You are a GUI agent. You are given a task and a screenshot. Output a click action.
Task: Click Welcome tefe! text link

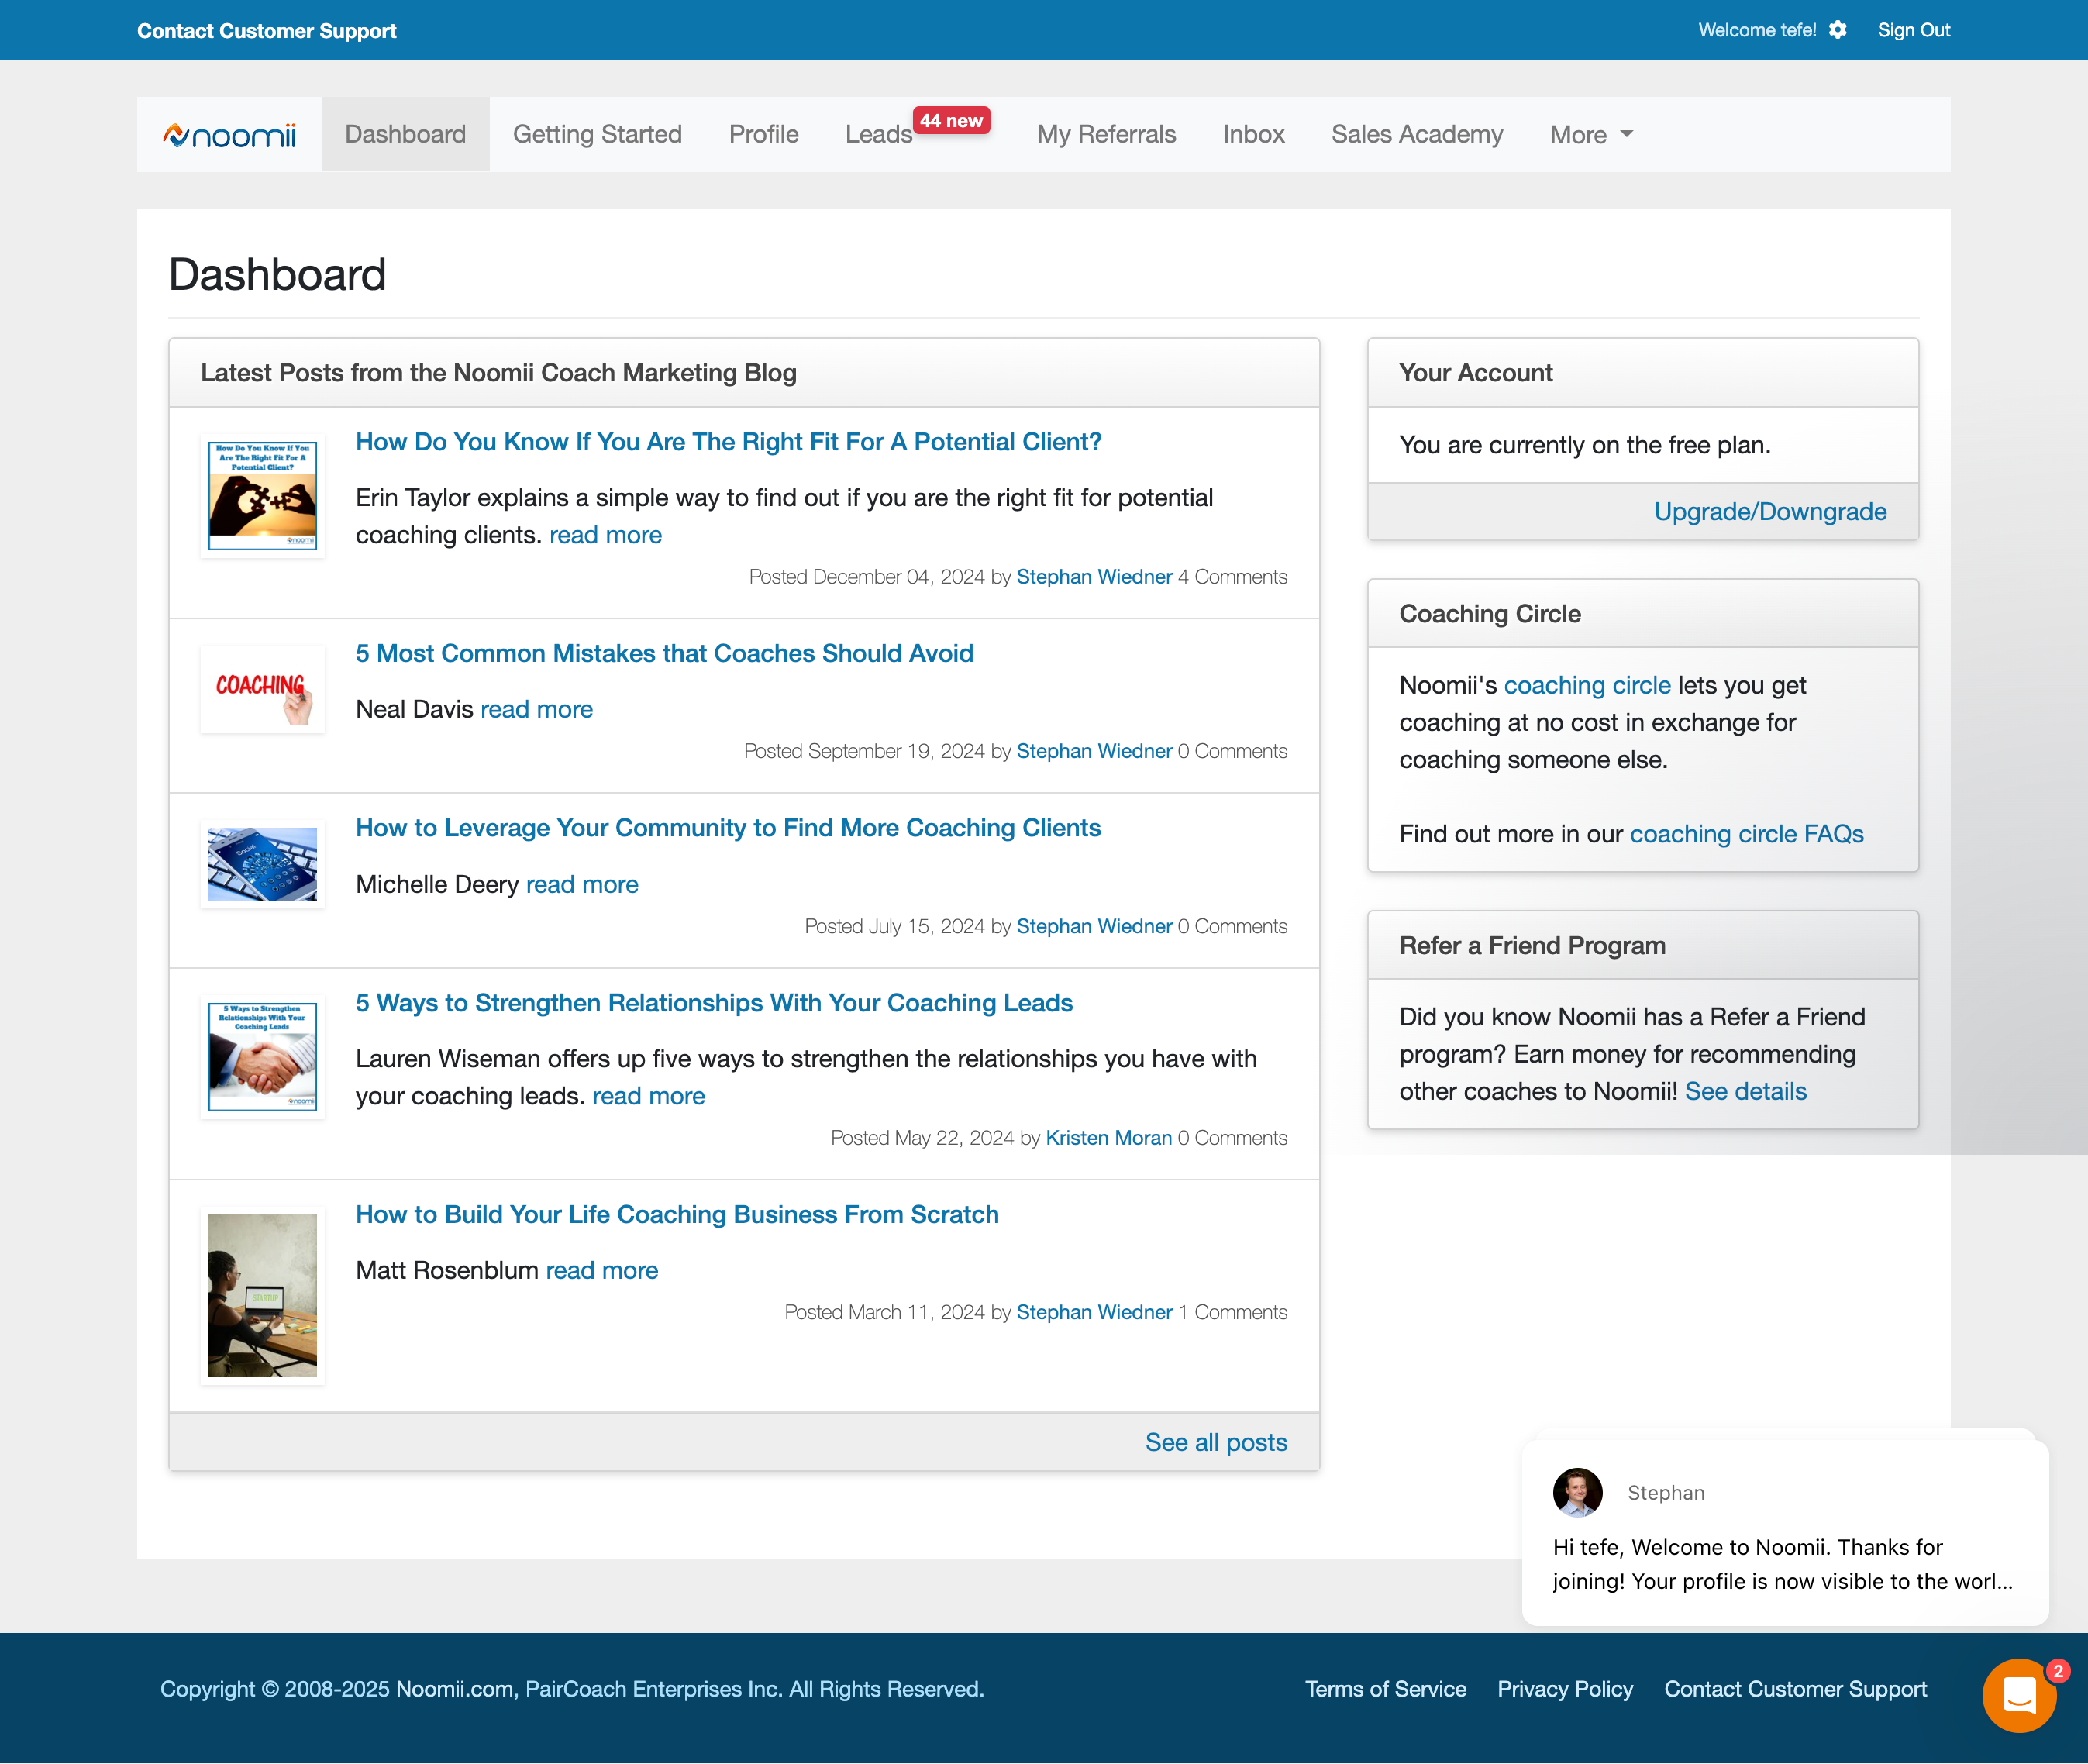point(1757,30)
